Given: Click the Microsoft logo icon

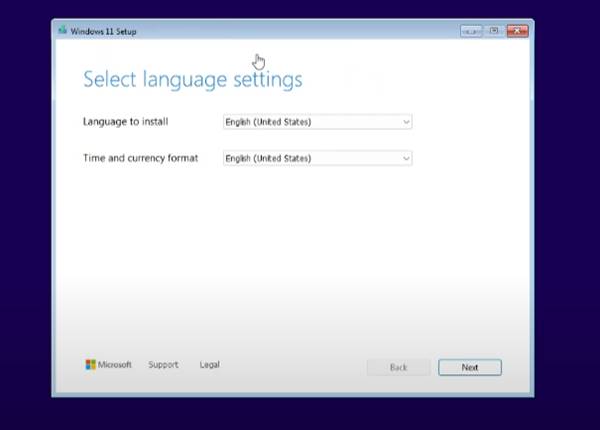Looking at the screenshot, I should click(91, 365).
